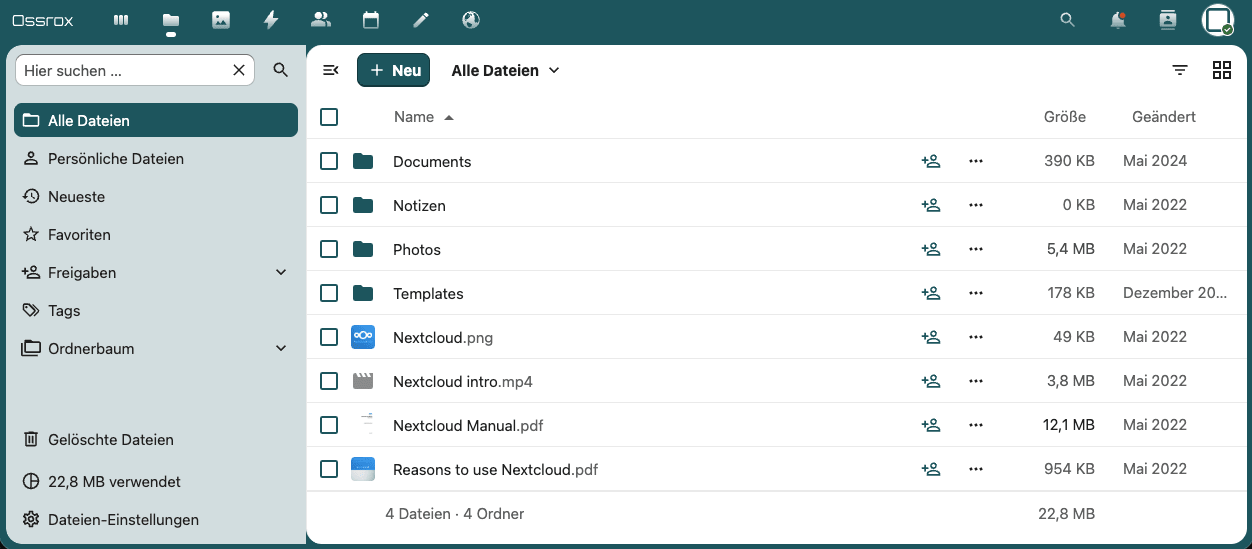1252x549 pixels.
Task: Select the Nextcloud.png checkbox
Action: (329, 337)
